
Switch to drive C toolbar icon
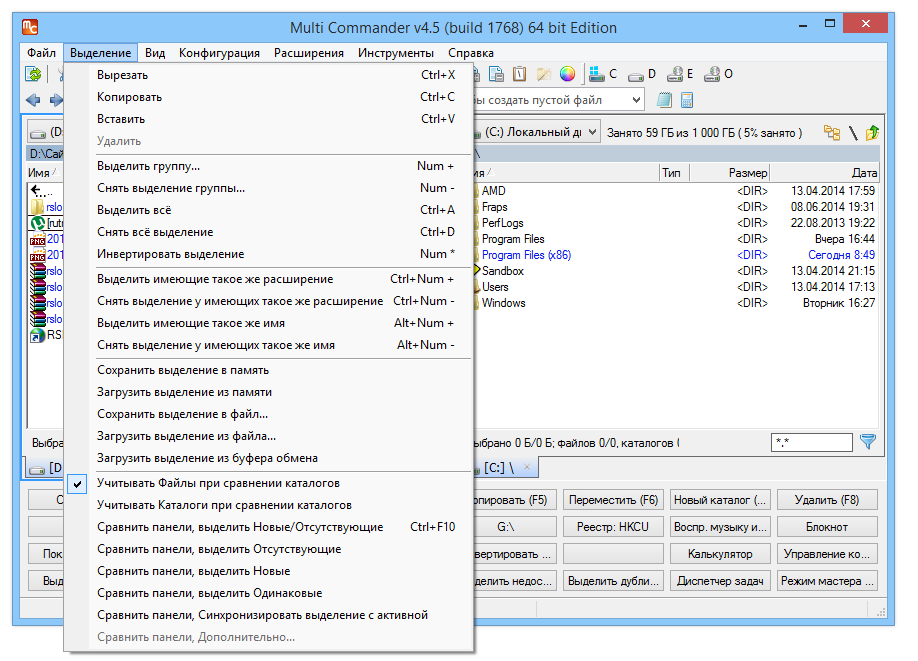pos(603,74)
